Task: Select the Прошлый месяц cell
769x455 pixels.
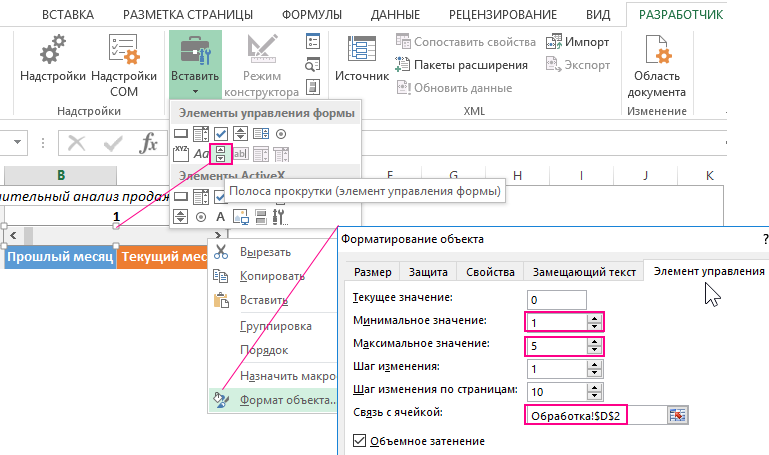Action: tap(60, 256)
